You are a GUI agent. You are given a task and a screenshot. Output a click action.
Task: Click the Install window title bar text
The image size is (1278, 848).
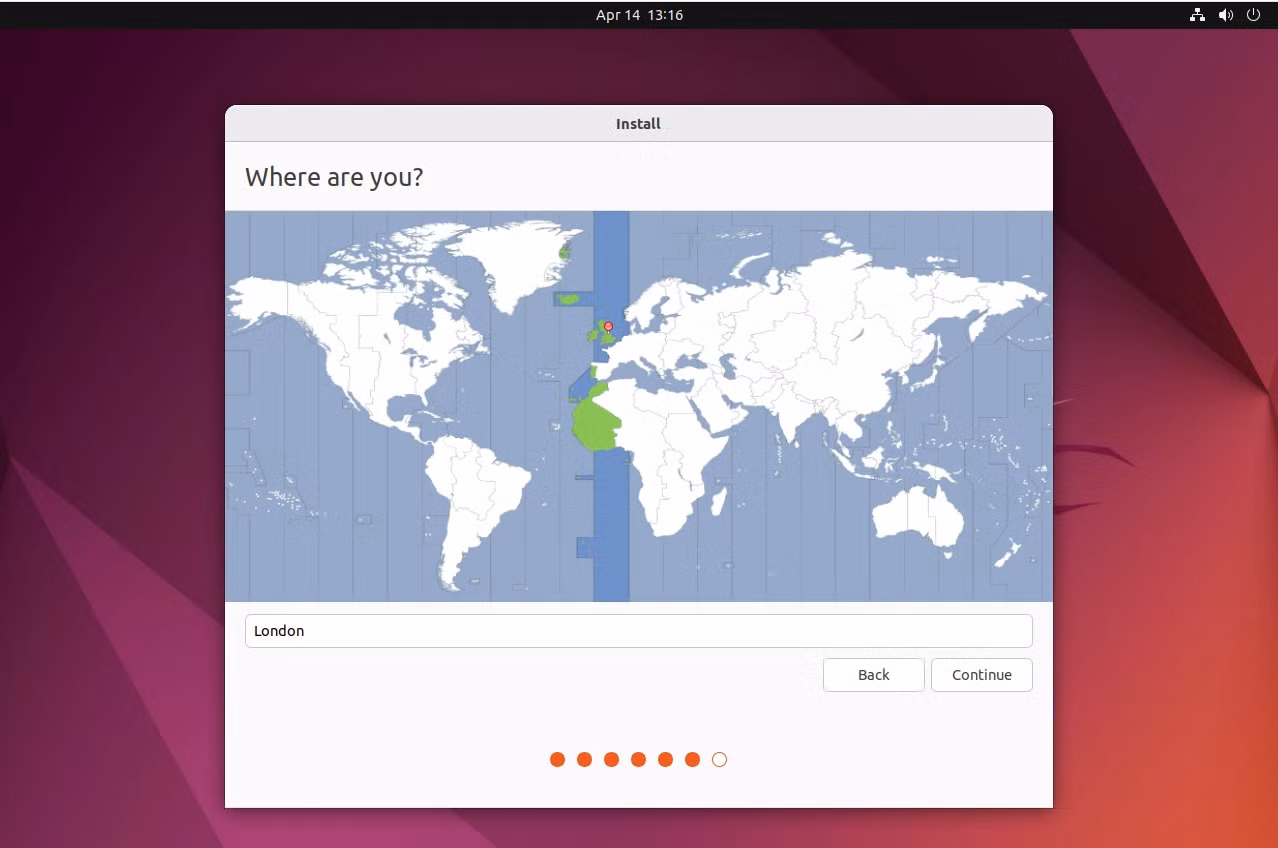[x=638, y=124]
